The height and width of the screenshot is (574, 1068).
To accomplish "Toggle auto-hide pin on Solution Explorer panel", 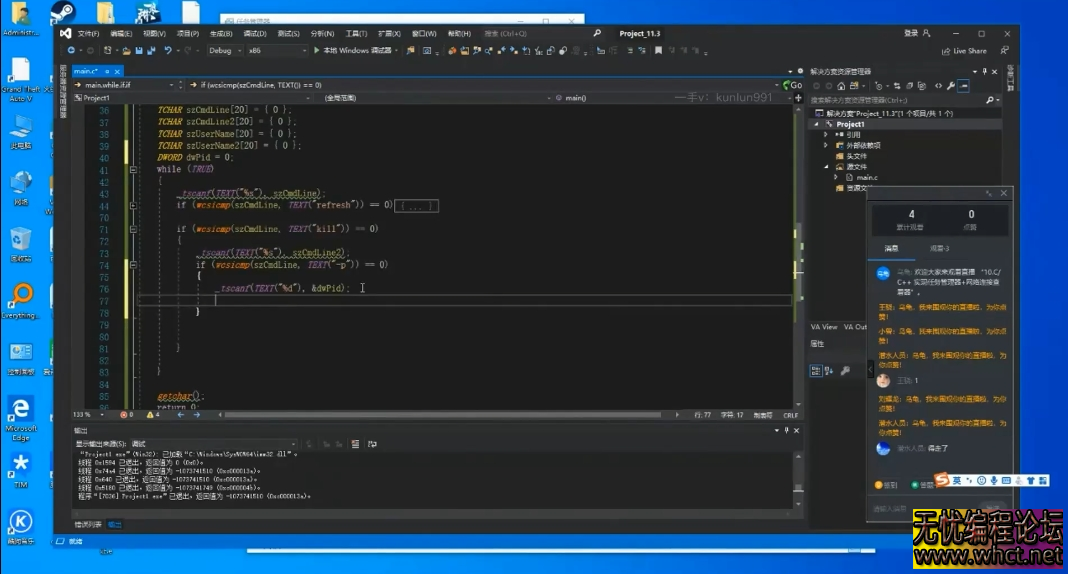I will click(x=985, y=72).
